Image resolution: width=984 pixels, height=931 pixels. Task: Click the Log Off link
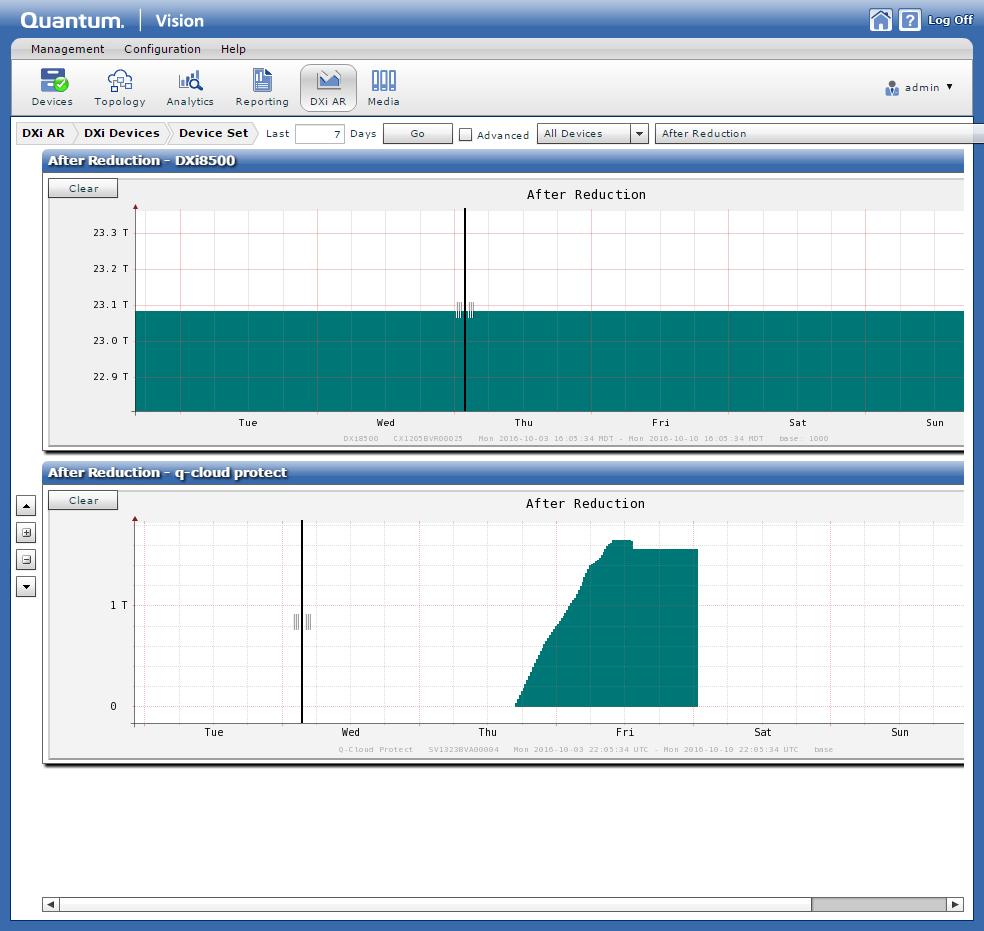[x=949, y=20]
